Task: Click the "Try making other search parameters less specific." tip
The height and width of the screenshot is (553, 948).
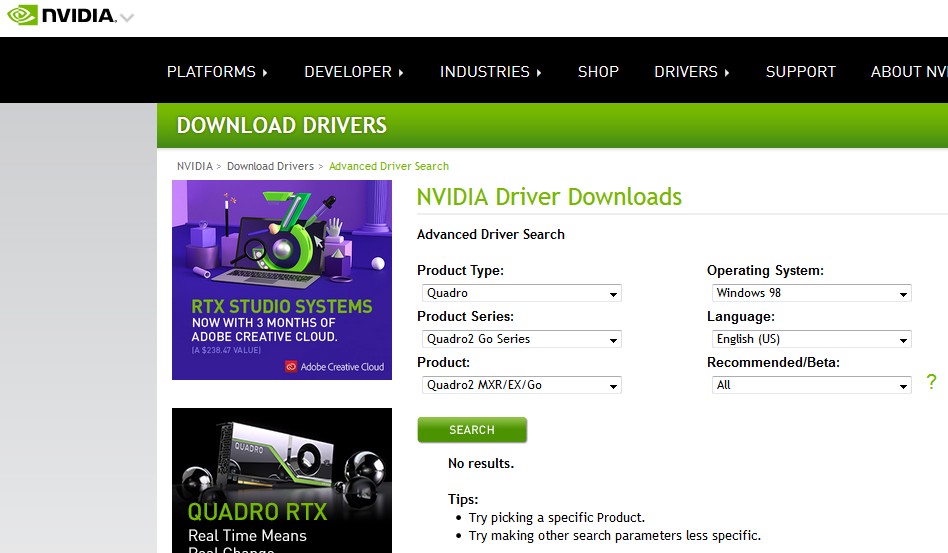Action: click(615, 536)
